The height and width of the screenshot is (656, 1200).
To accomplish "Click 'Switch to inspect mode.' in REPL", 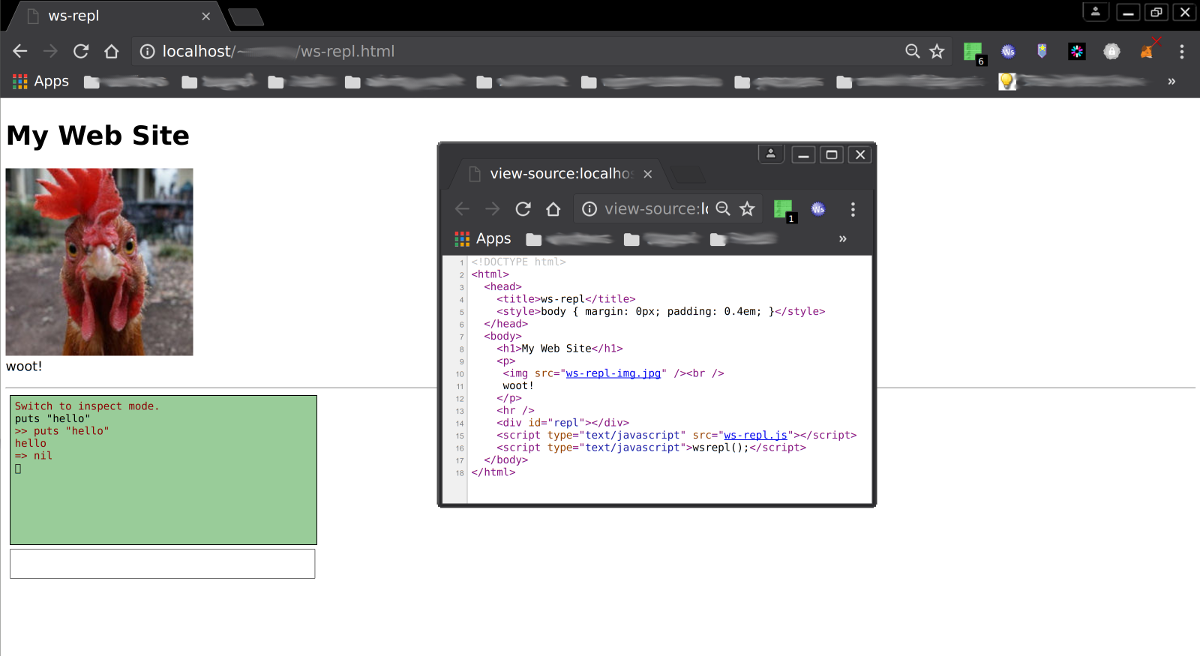I will point(87,406).
